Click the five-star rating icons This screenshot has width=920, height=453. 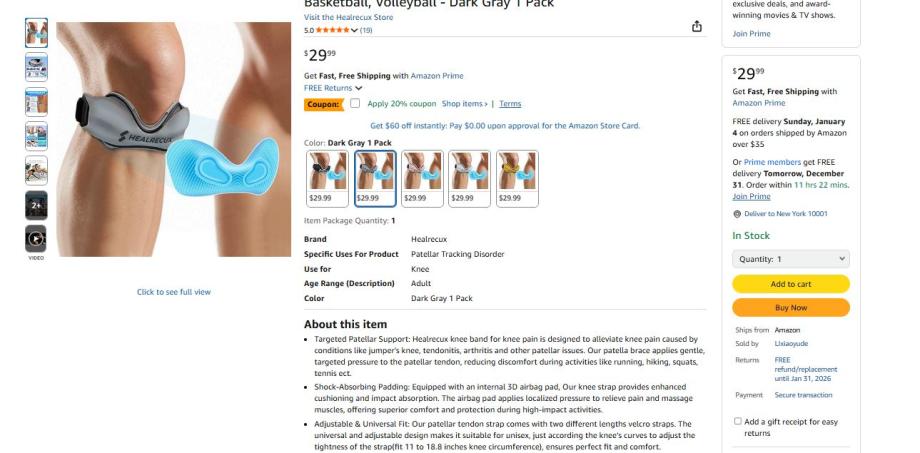333,31
